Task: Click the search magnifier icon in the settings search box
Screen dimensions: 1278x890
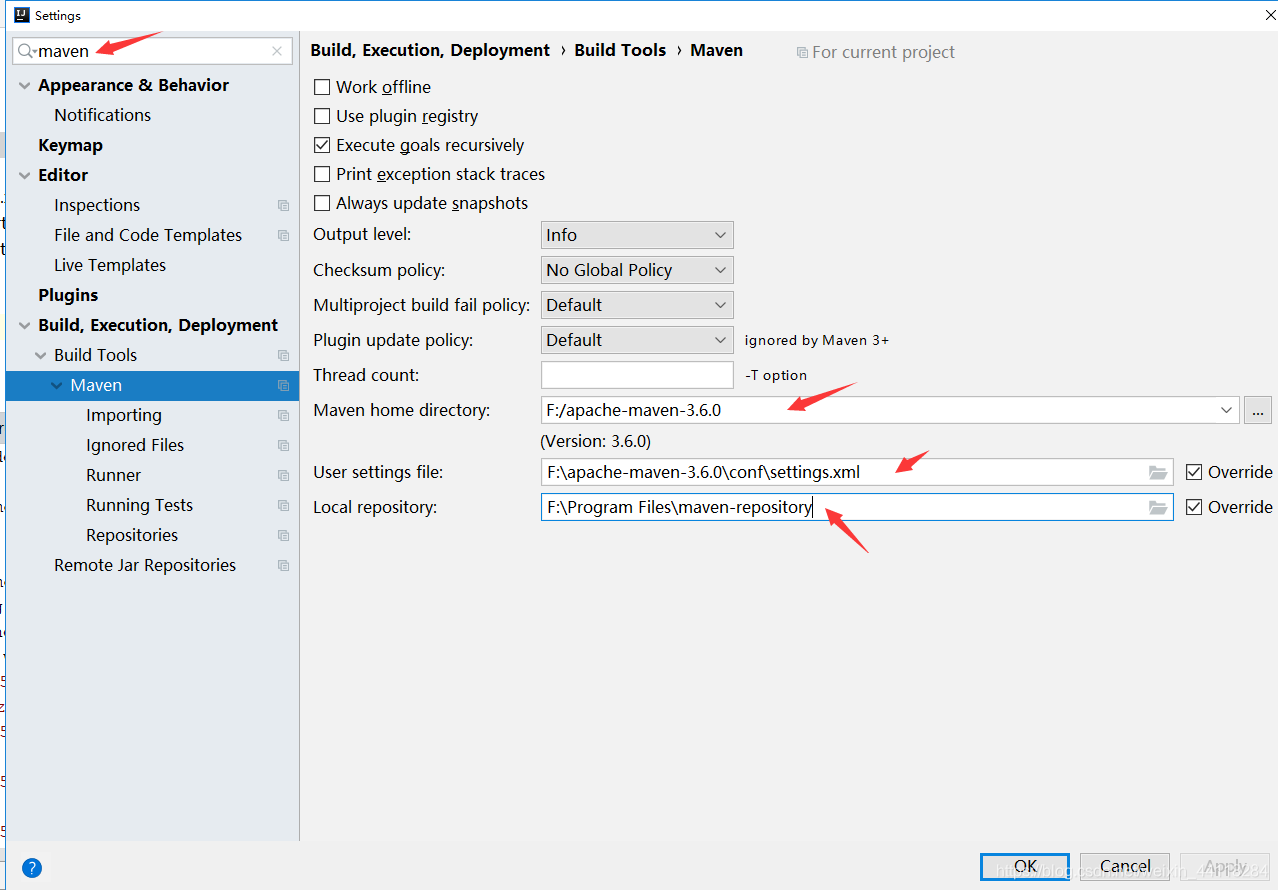Action: click(x=27, y=51)
